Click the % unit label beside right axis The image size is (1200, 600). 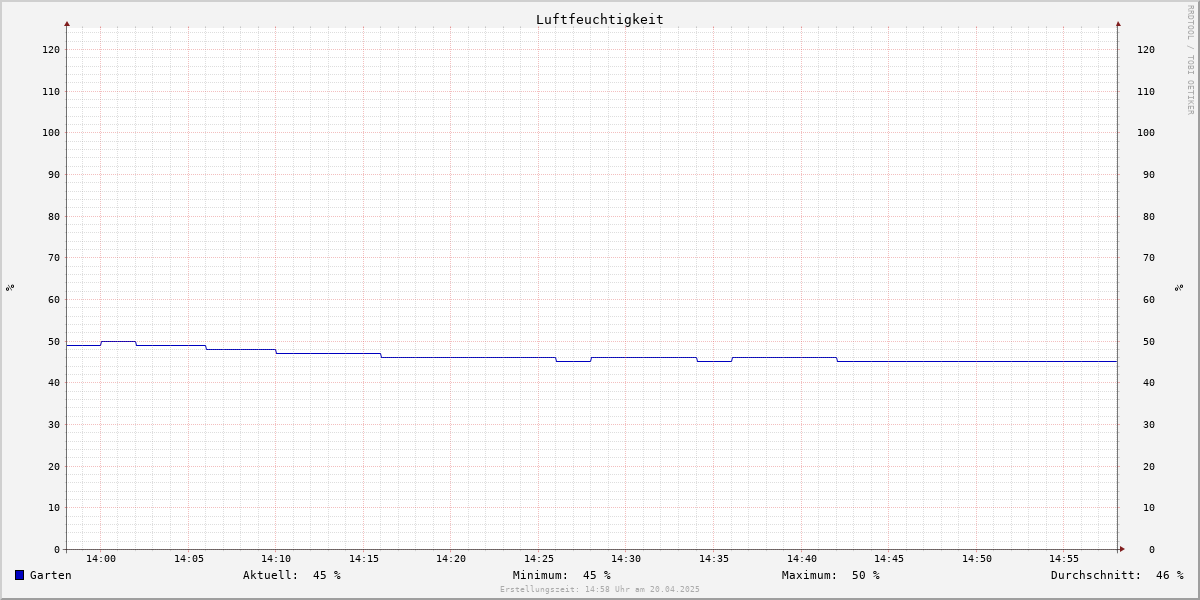[1179, 287]
